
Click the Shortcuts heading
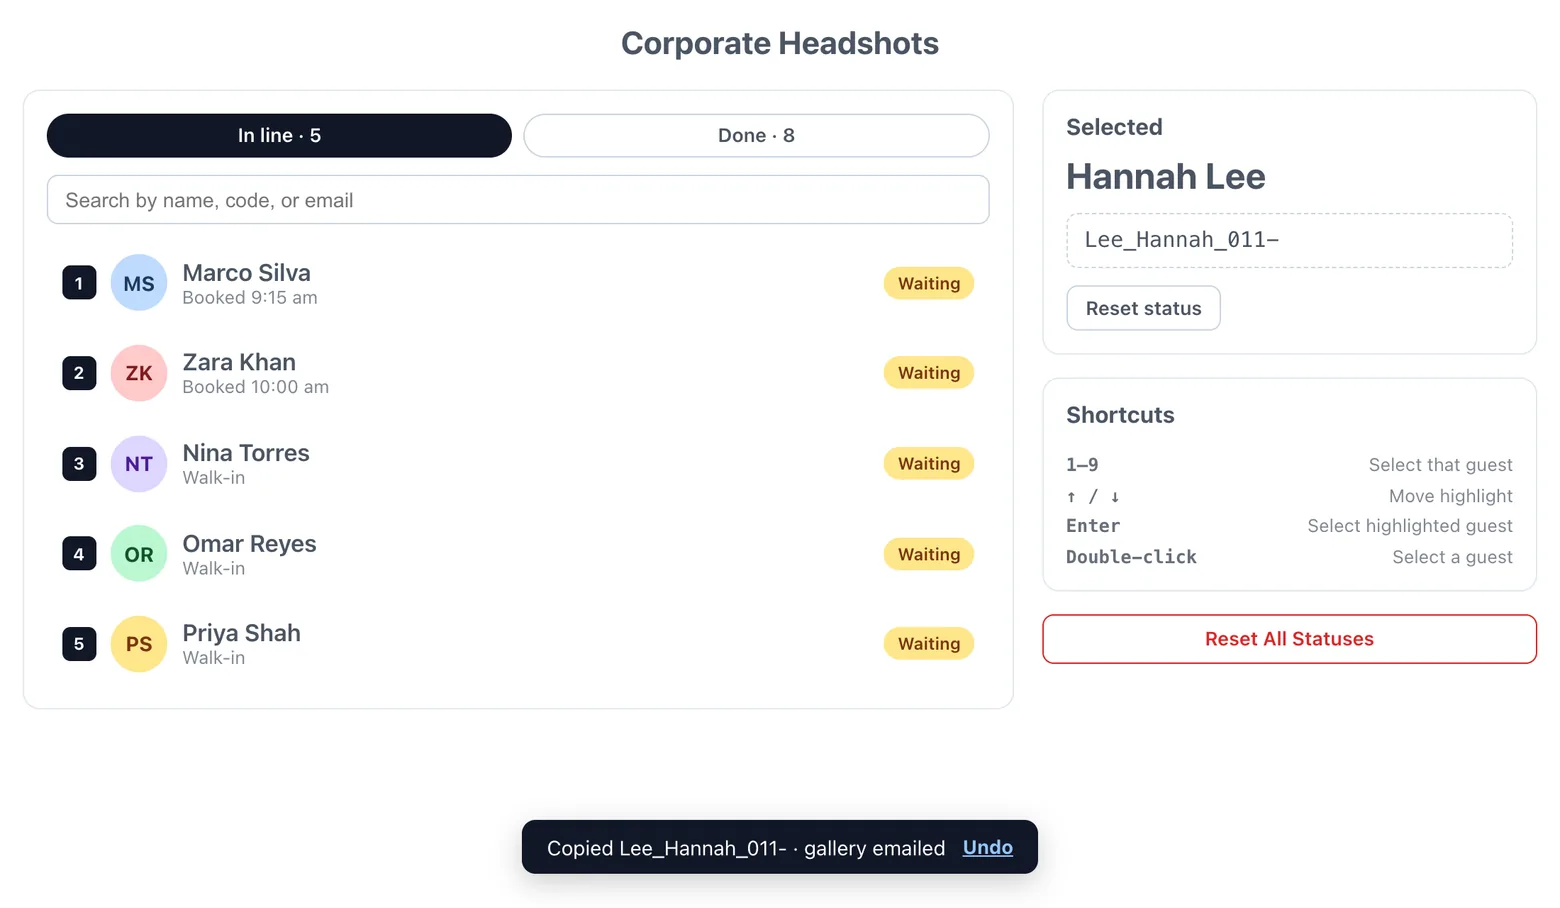(x=1120, y=415)
